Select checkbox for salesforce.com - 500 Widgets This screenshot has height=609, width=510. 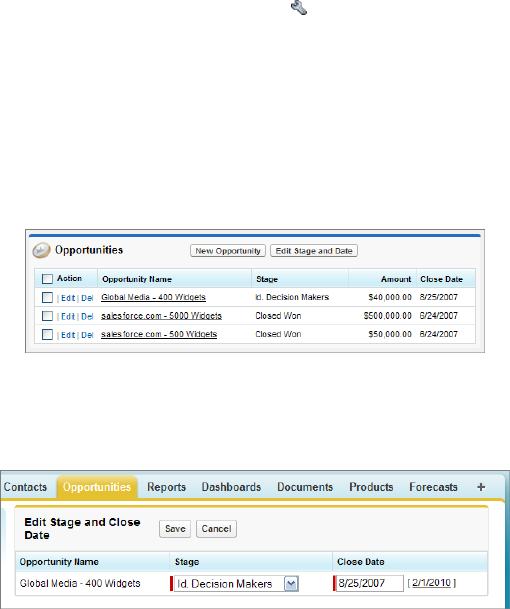coord(47,334)
